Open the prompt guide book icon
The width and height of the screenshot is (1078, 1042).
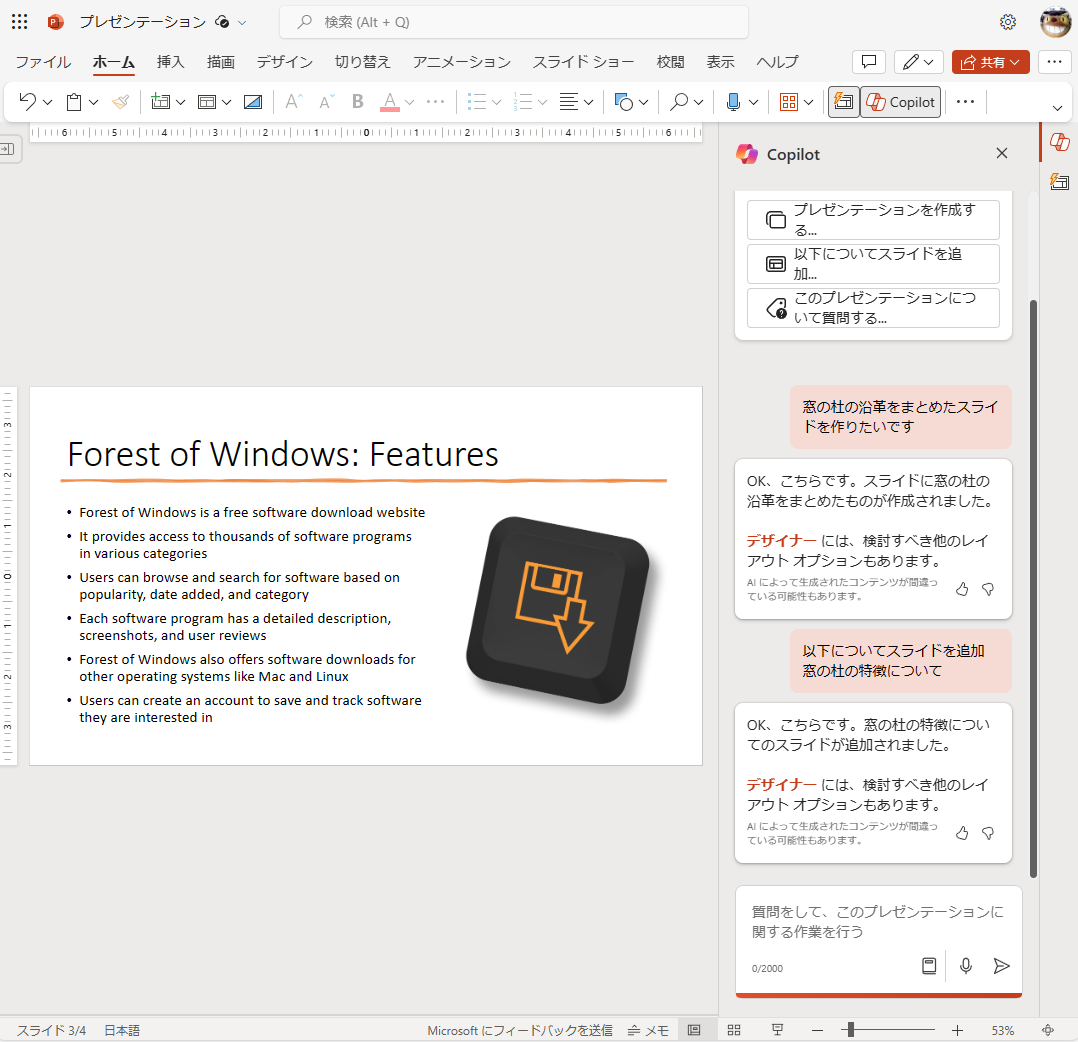(x=929, y=966)
